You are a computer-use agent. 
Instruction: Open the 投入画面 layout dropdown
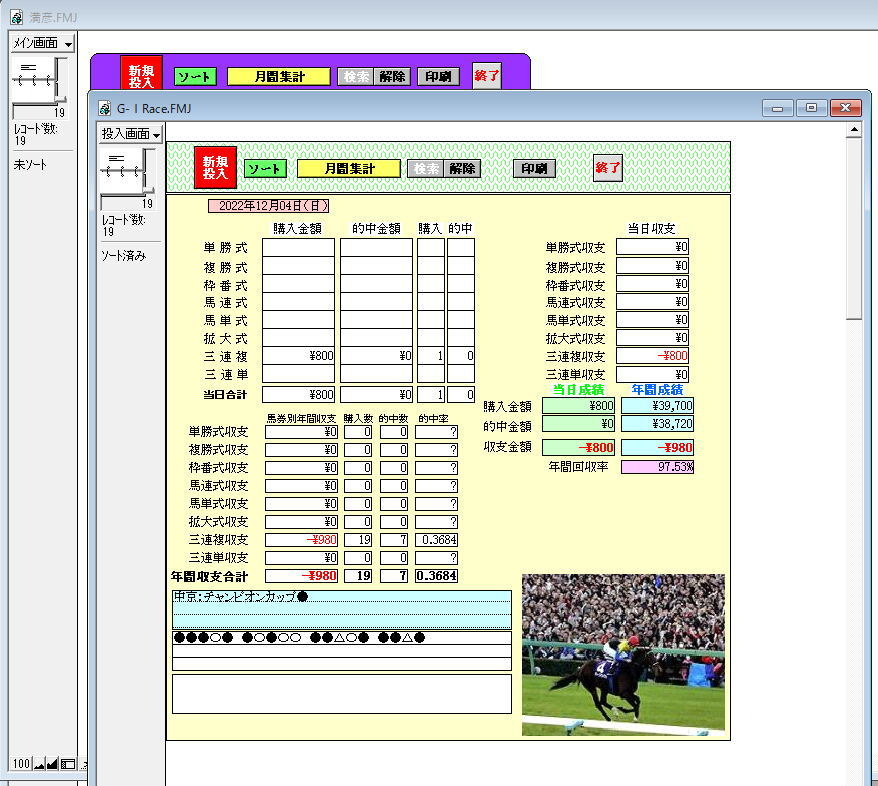click(131, 134)
